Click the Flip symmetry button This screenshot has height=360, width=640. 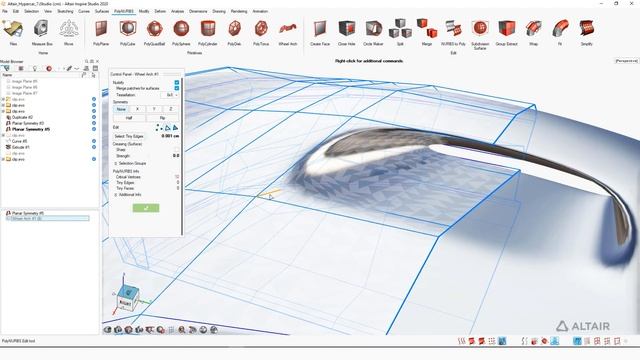pyautogui.click(x=162, y=118)
